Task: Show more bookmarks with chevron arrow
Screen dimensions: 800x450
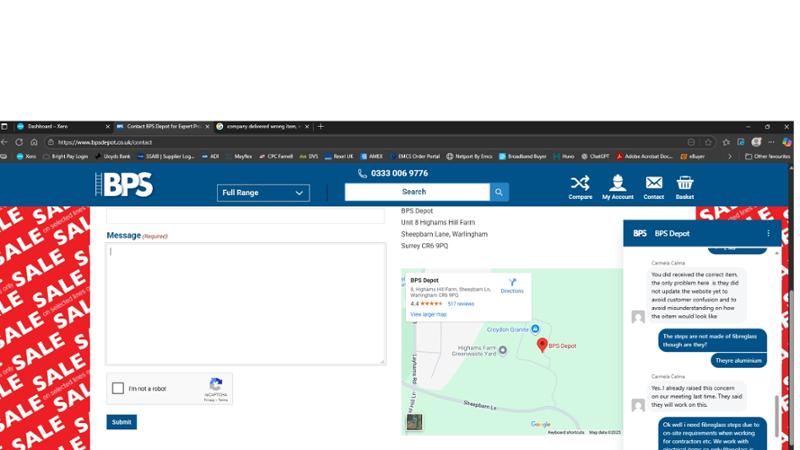Action: click(x=730, y=157)
